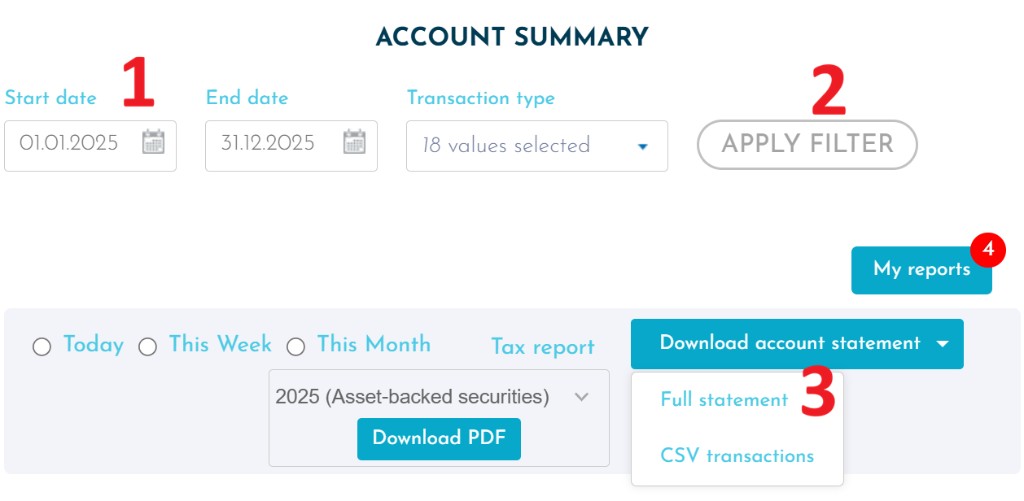
Task: Click into the End date field
Action: (x=270, y=144)
